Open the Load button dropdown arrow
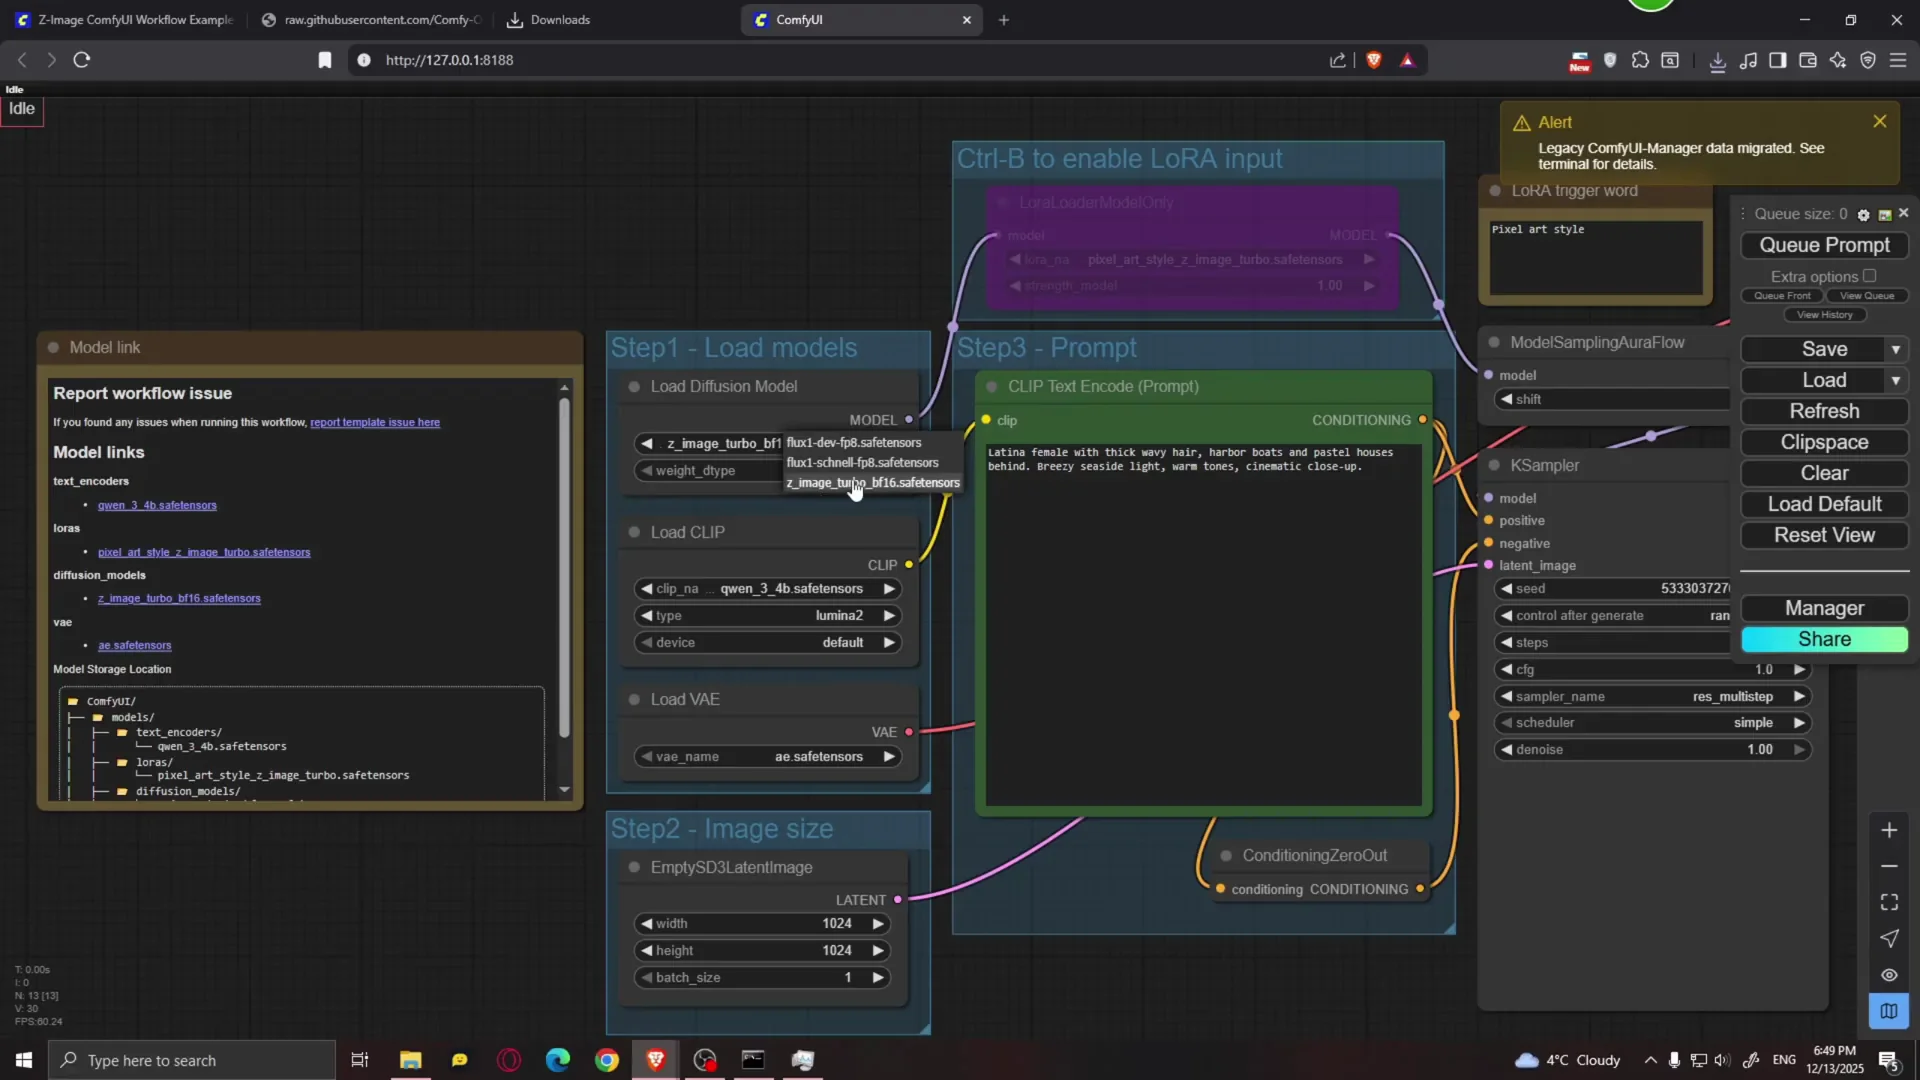Viewport: 1920px width, 1080px height. pyautogui.click(x=1895, y=380)
